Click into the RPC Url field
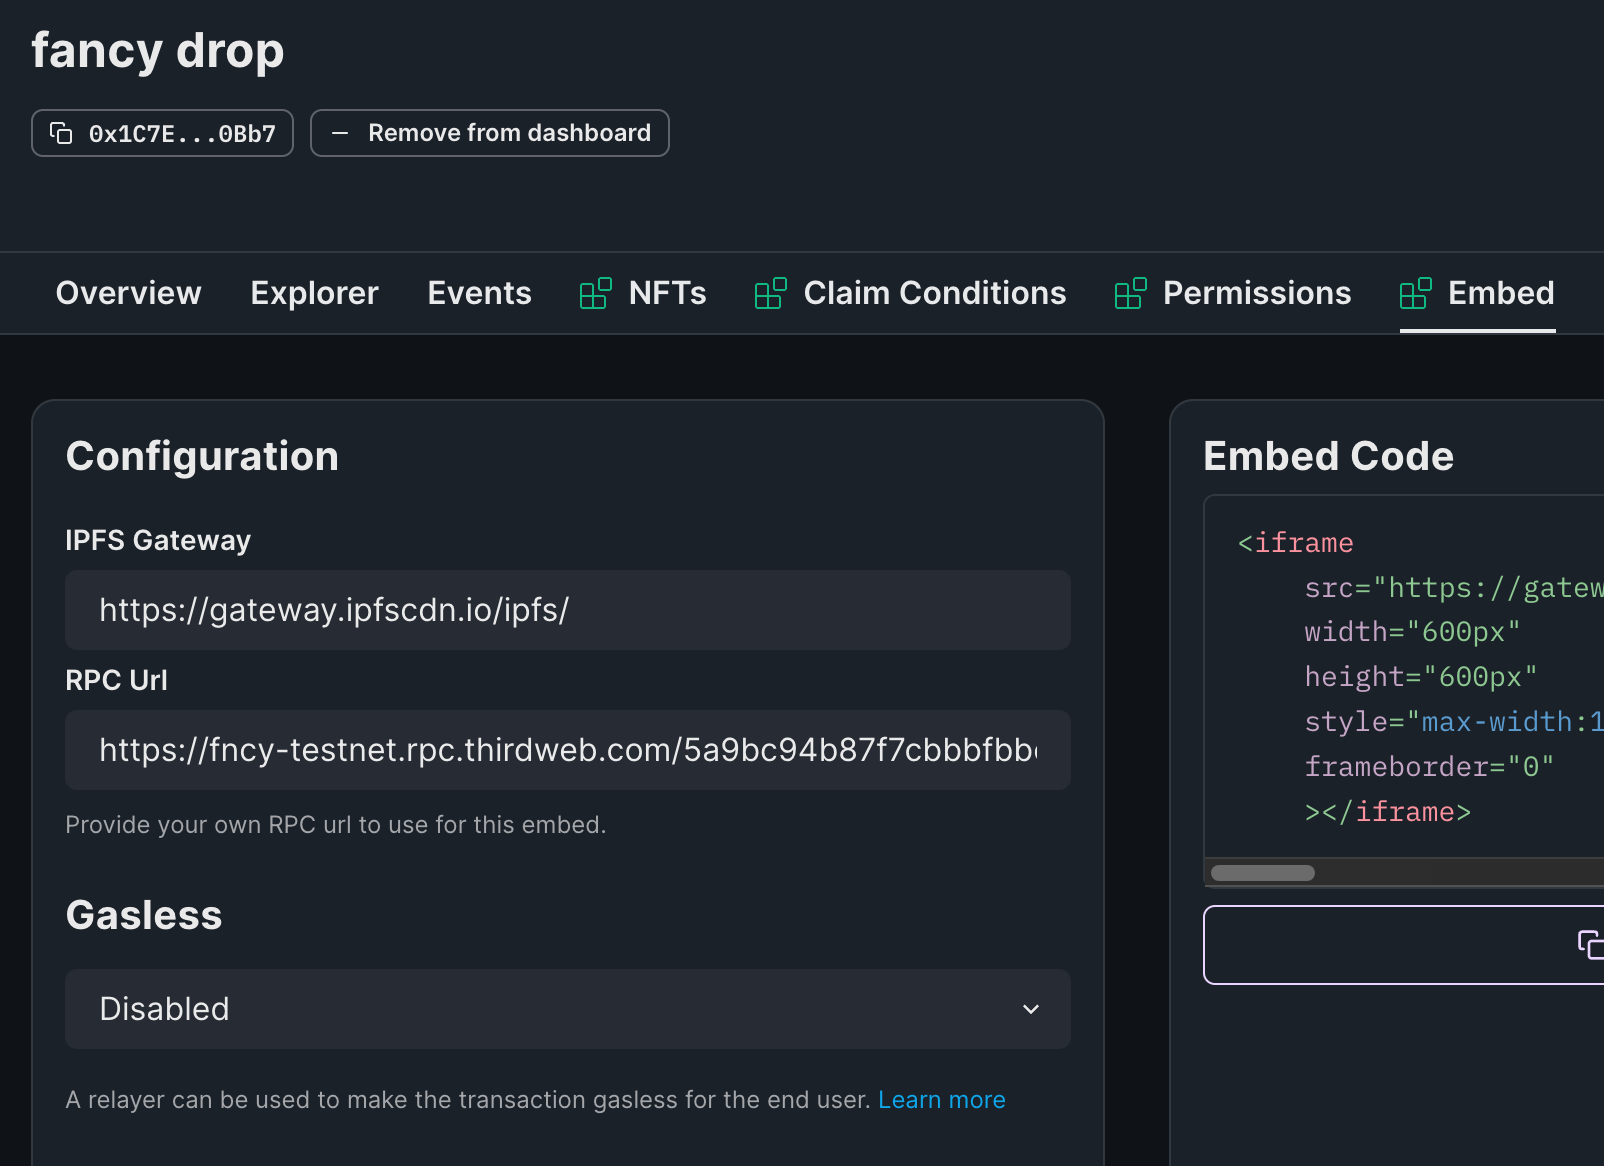 567,750
